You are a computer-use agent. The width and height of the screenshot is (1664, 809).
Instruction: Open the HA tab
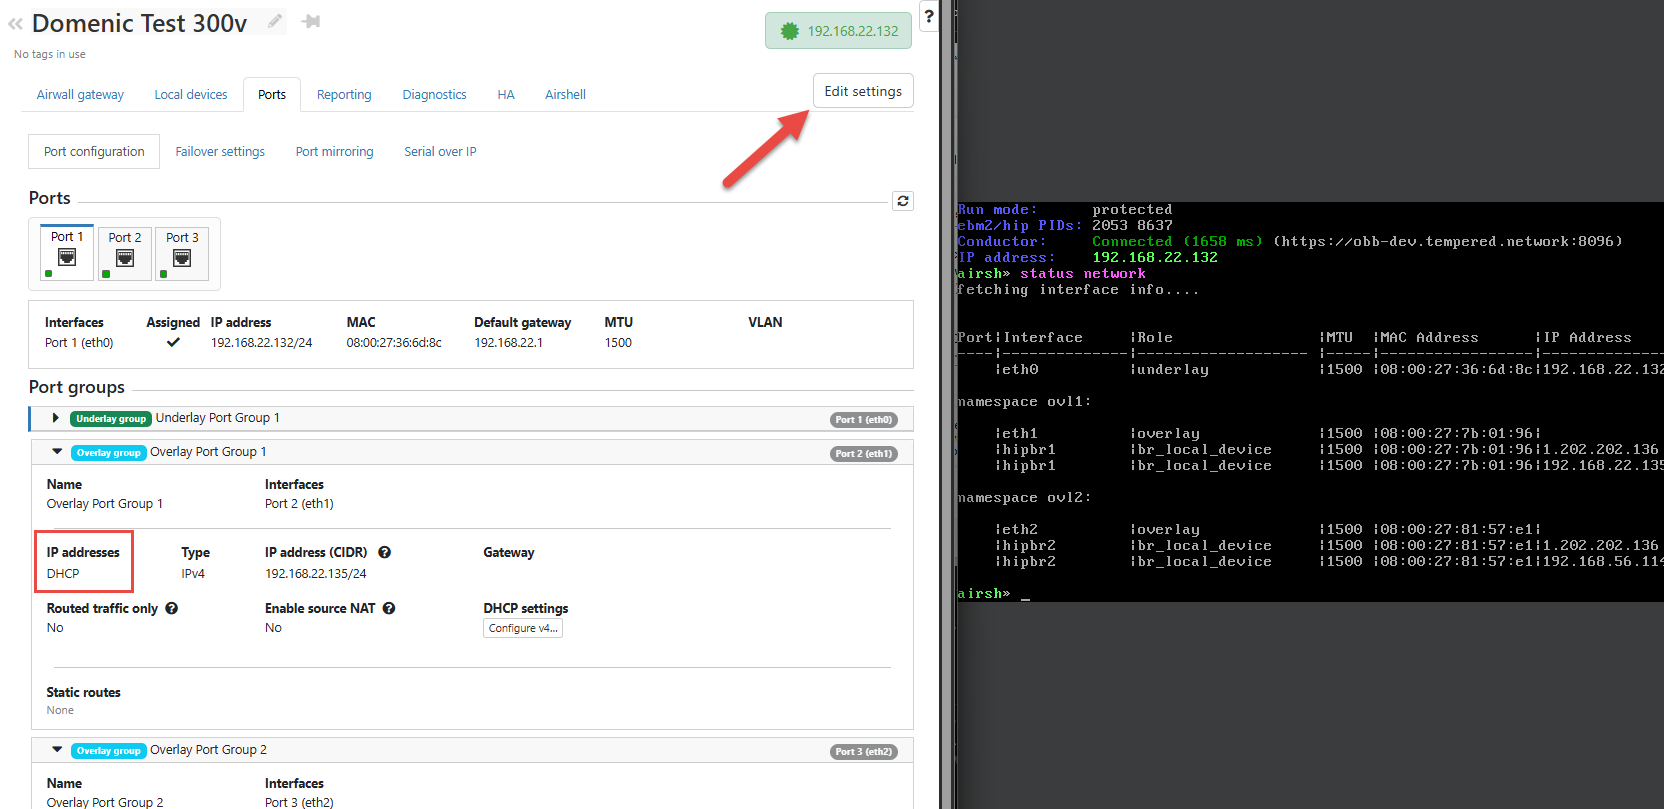click(x=506, y=95)
